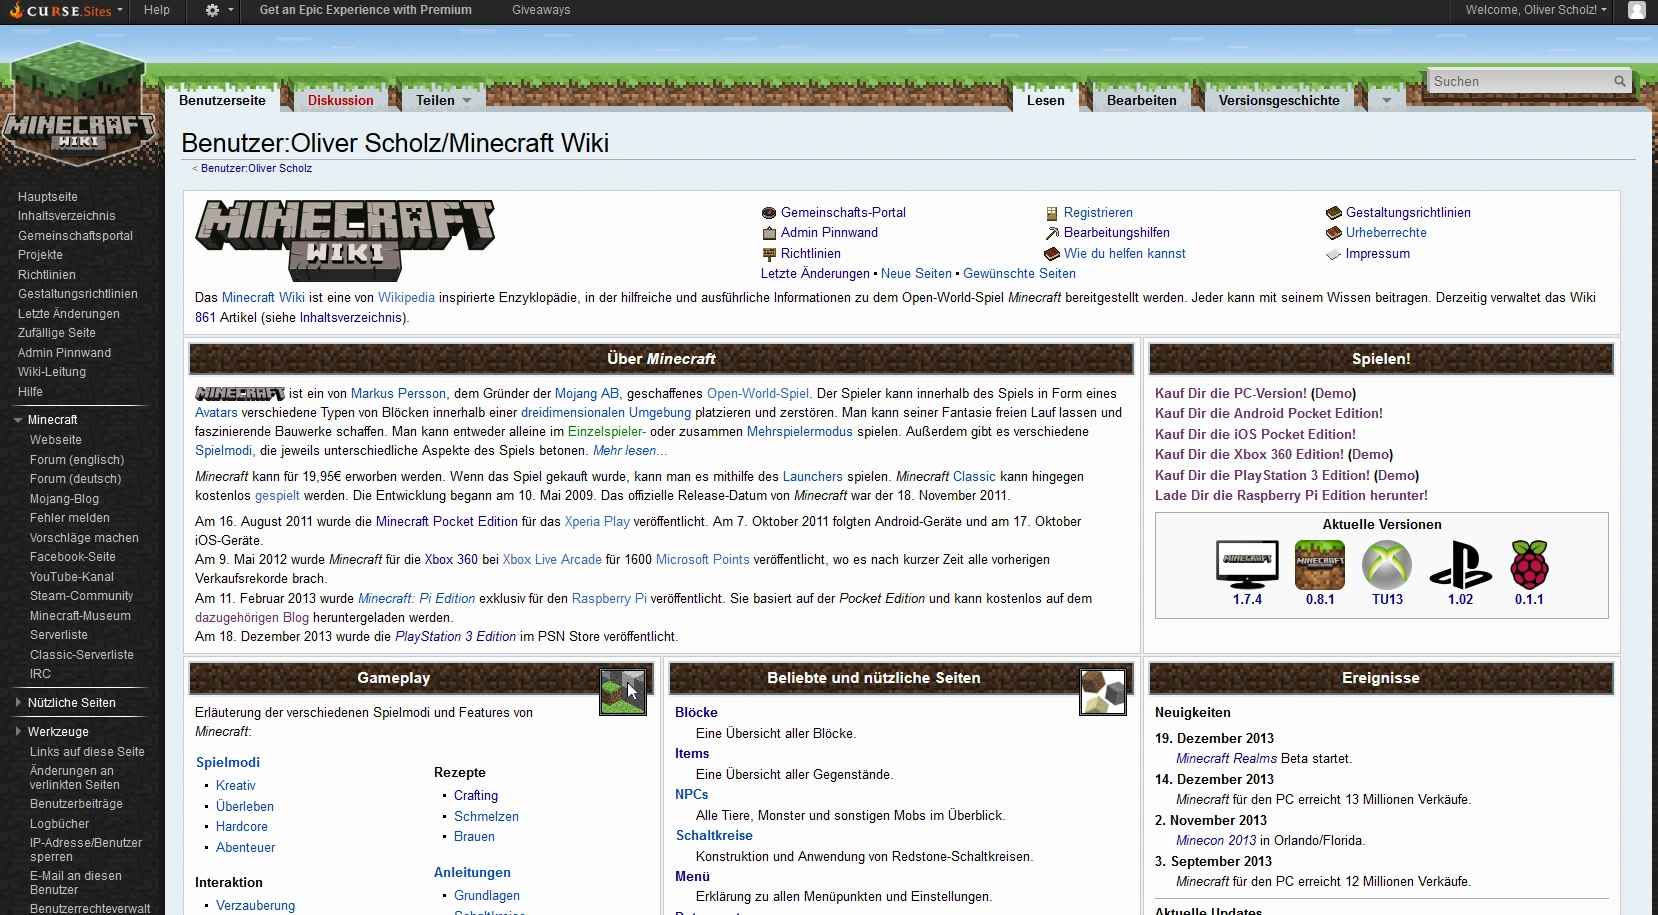Click the Blöcke overview link
This screenshot has height=915, width=1658.
(x=696, y=713)
